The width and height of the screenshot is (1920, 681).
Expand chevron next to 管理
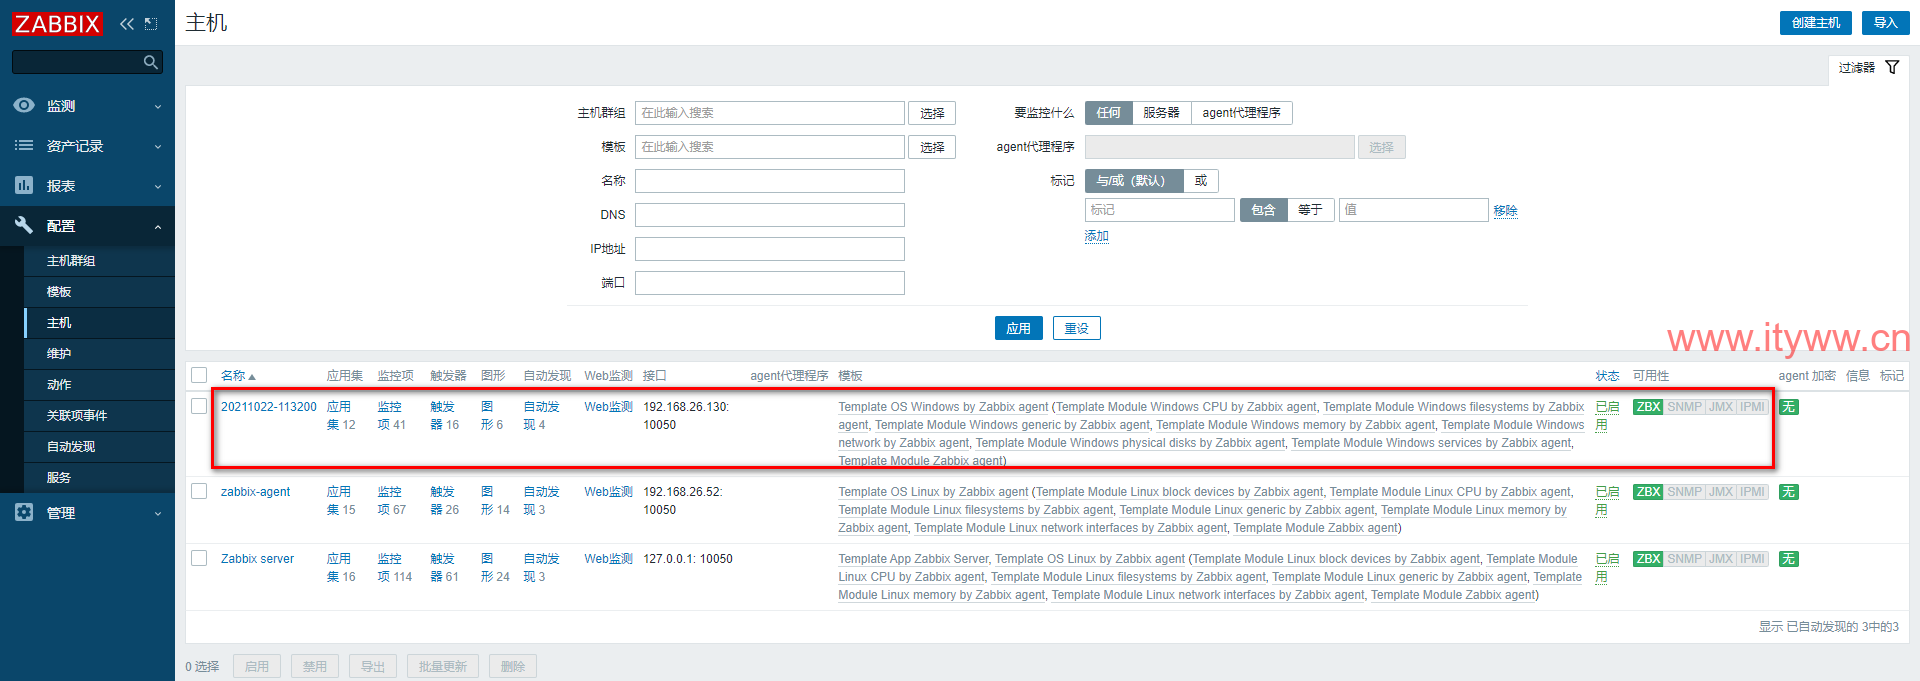point(158,514)
